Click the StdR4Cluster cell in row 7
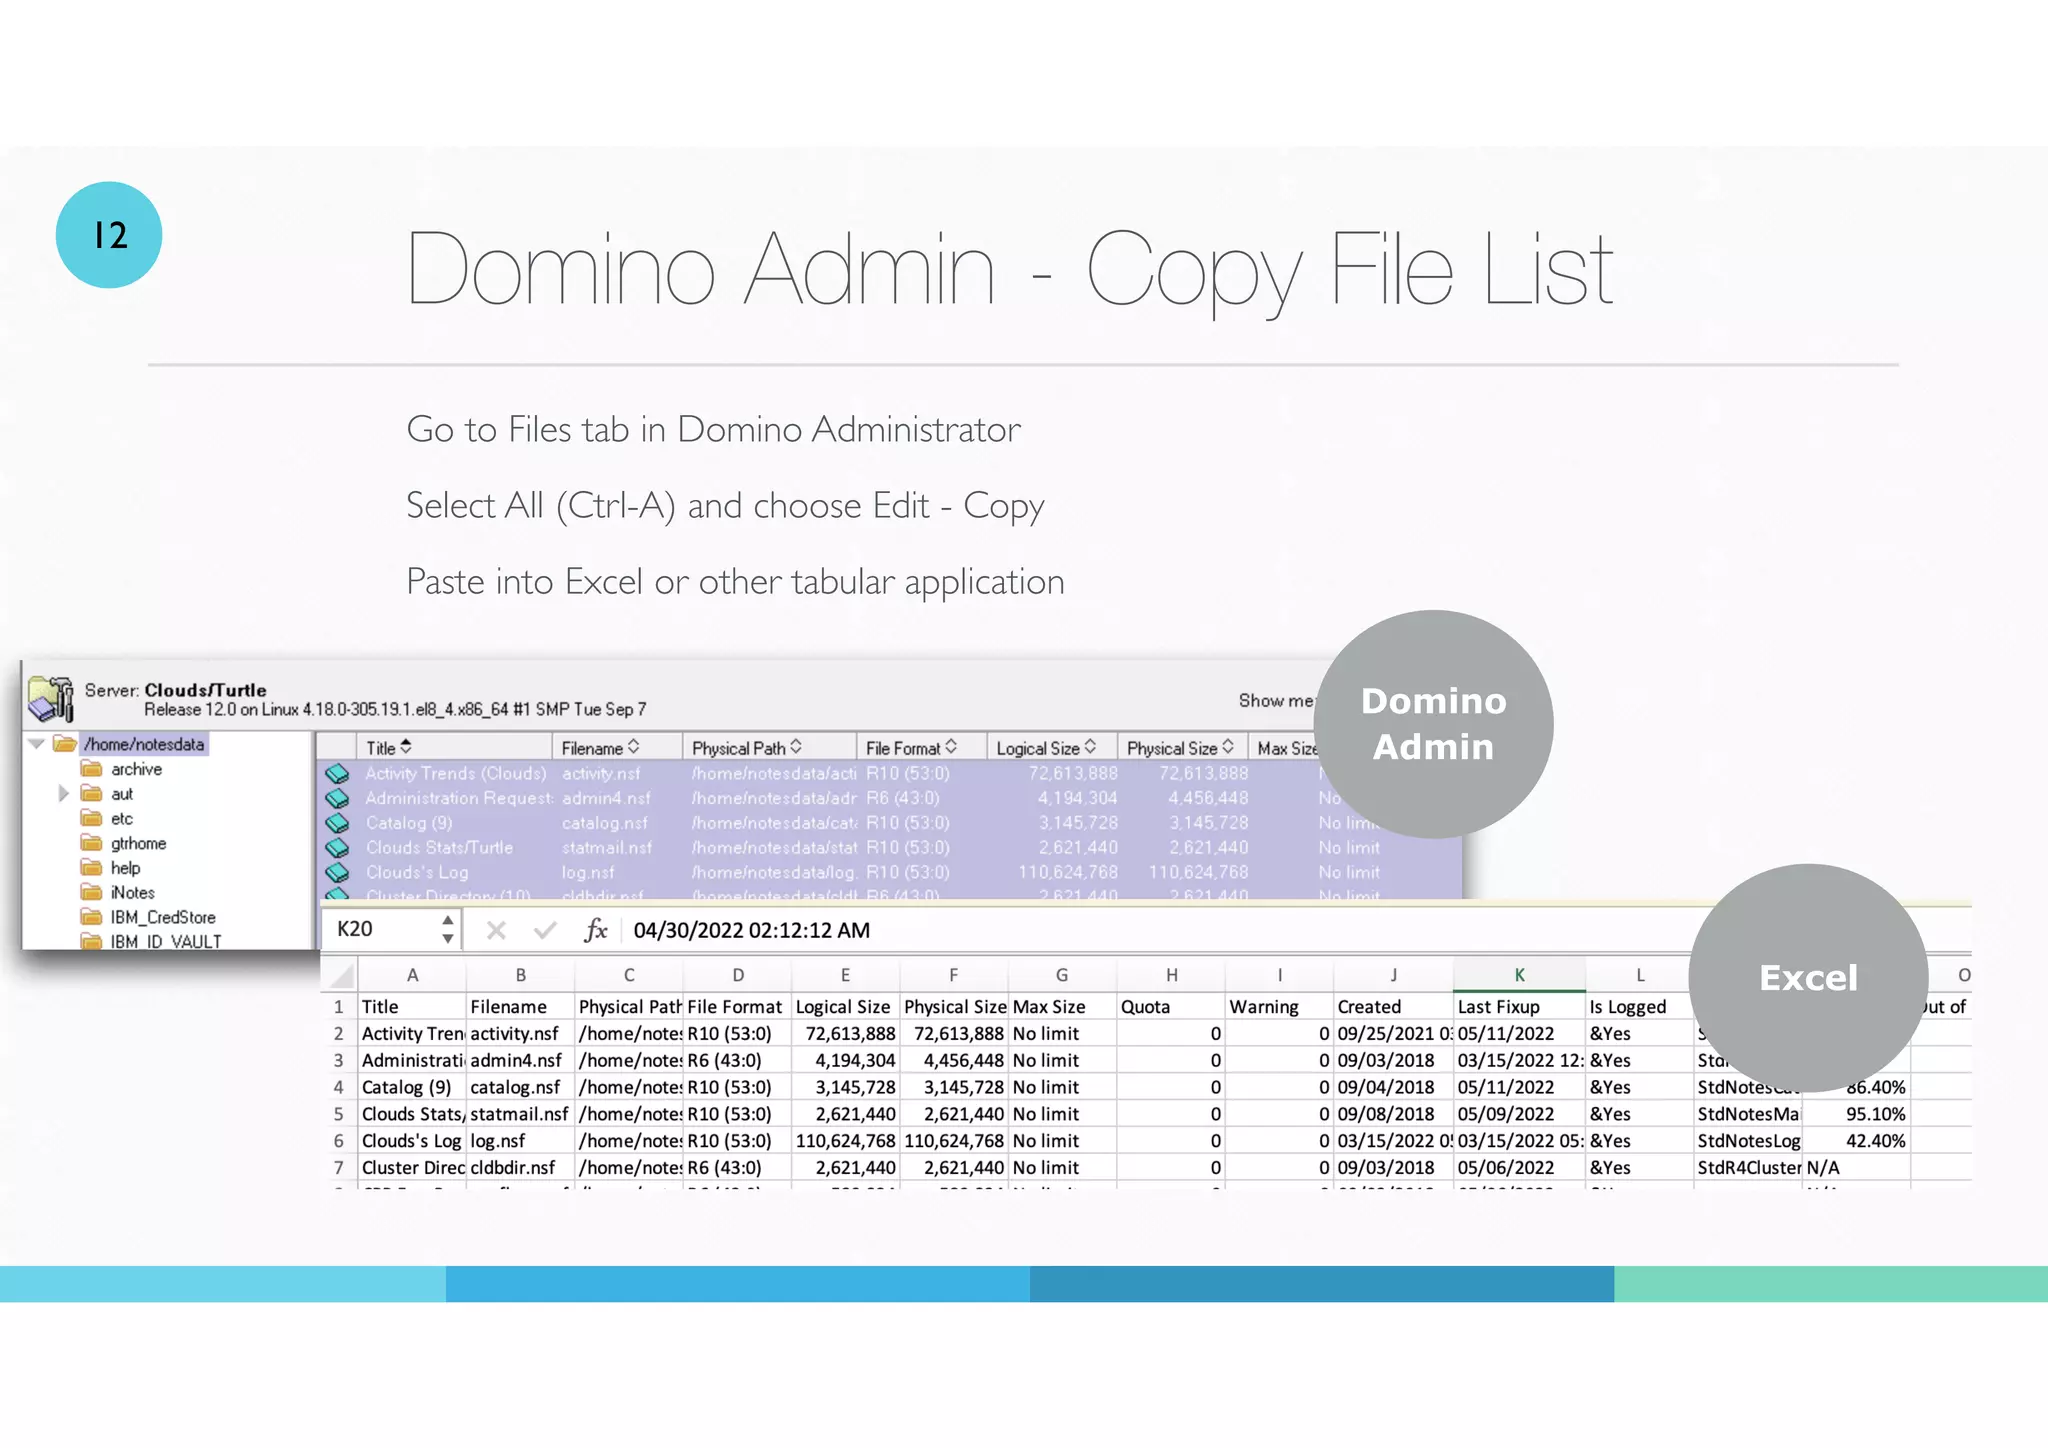The image size is (2048, 1448). click(1748, 1168)
